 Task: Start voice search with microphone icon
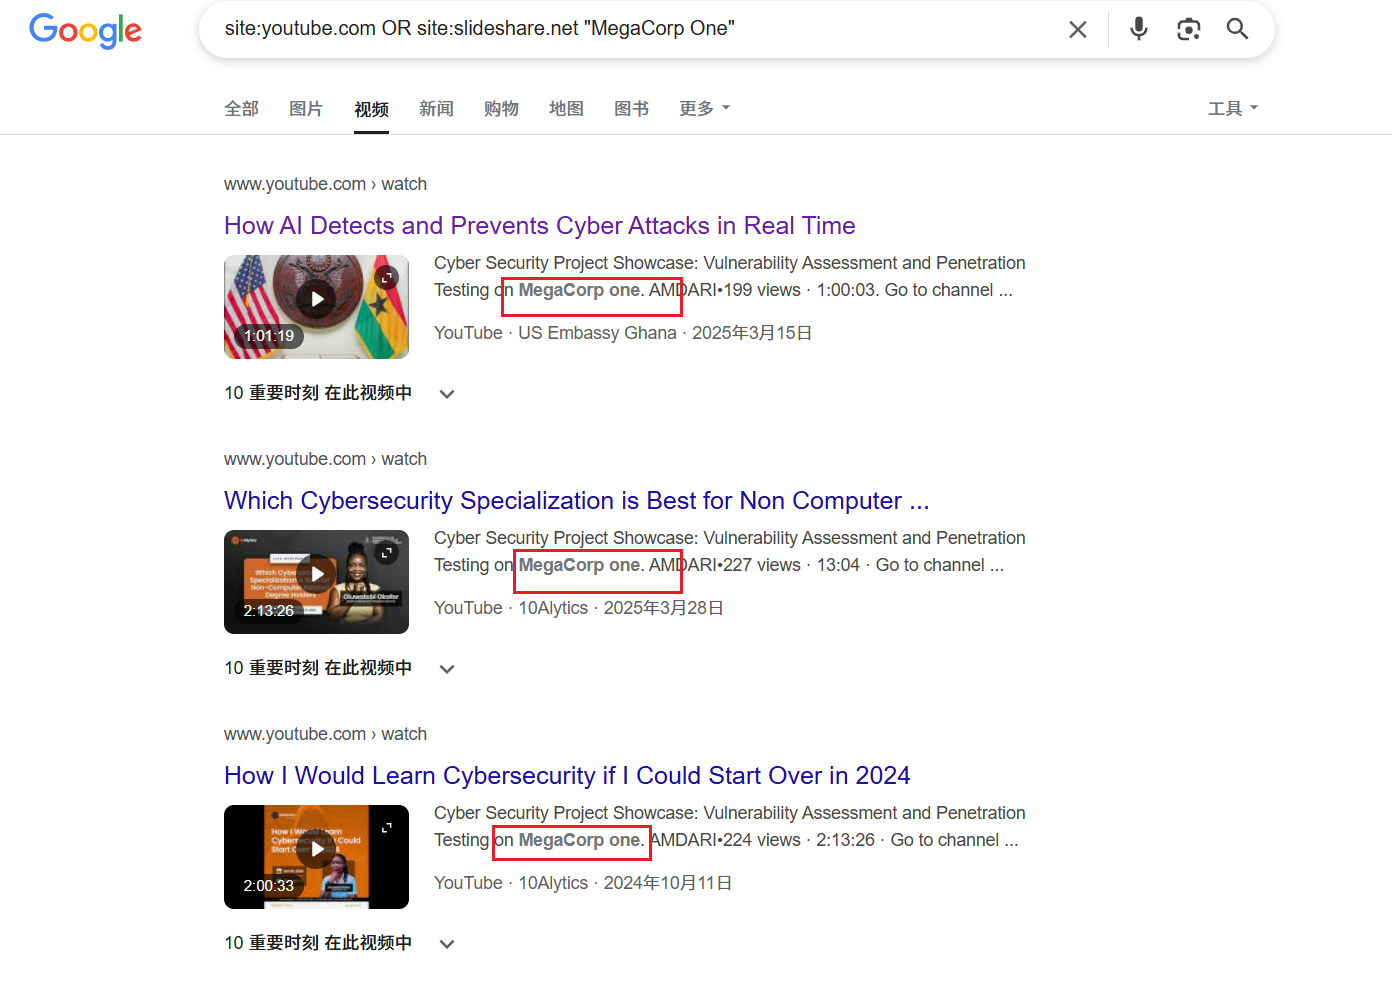tap(1138, 29)
